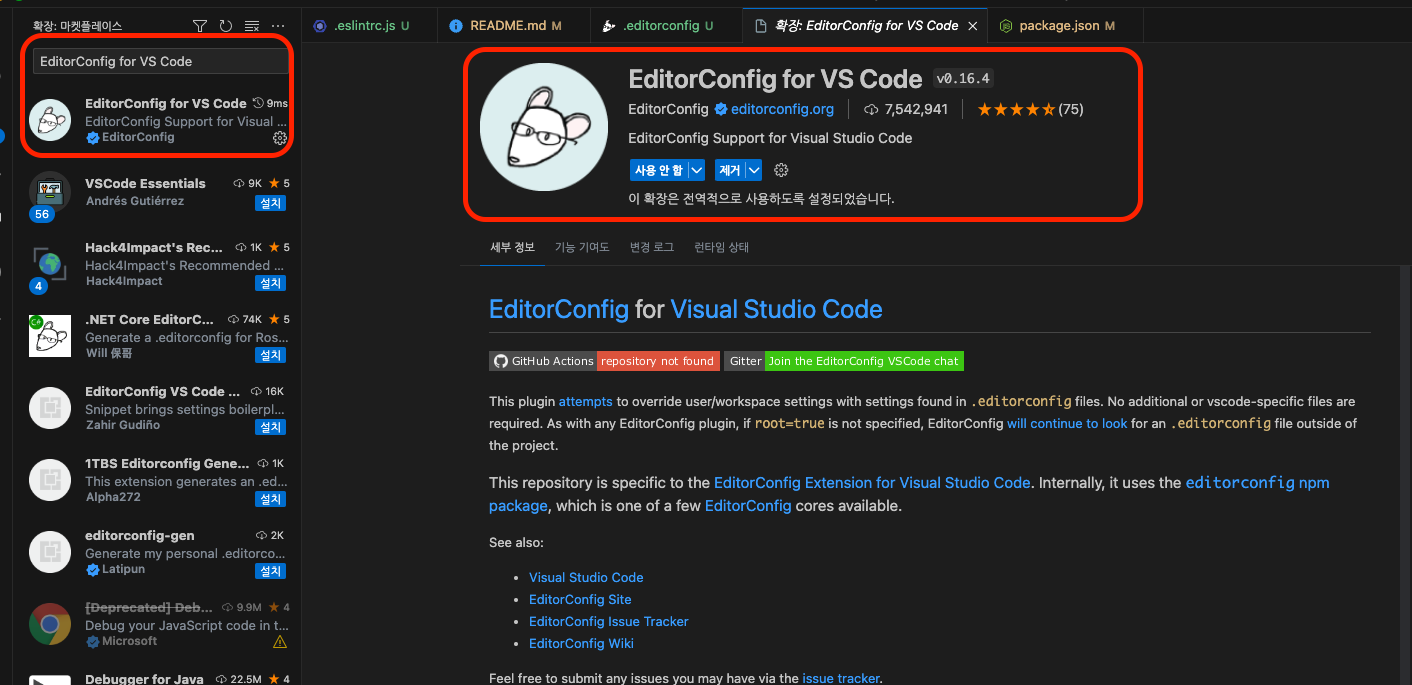Image resolution: width=1412 pixels, height=685 pixels.
Task: Click Visual Studio Code heading link
Action: [x=776, y=309]
